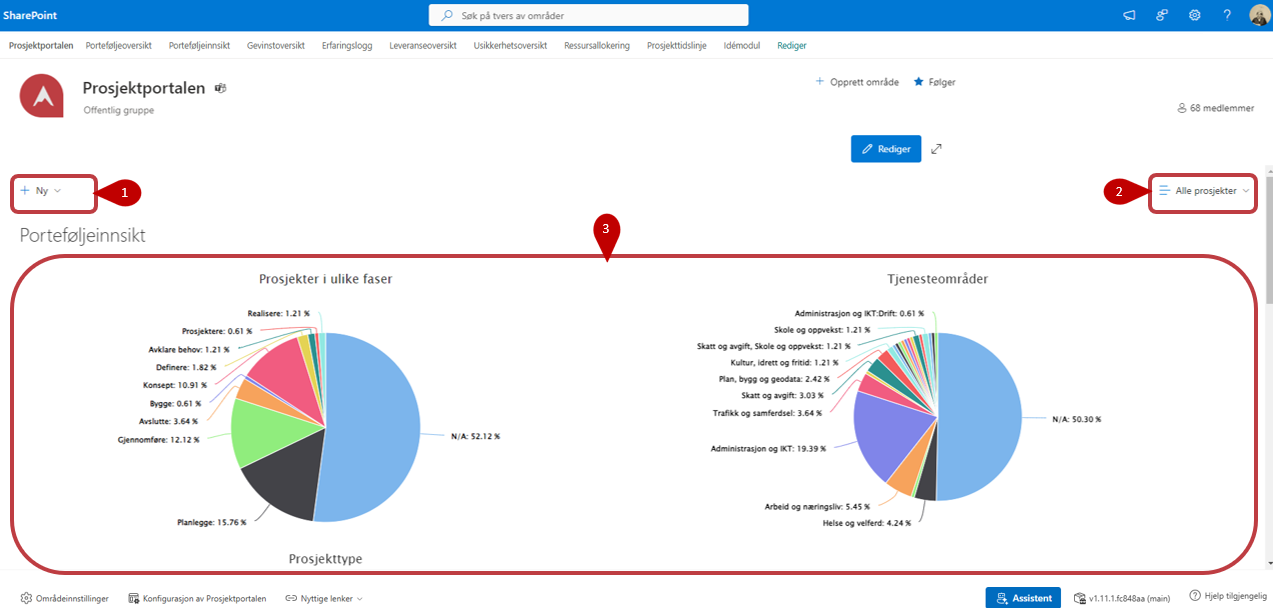Click the help question mark icon
Image resolution: width=1273 pixels, height=608 pixels.
[x=1227, y=15]
